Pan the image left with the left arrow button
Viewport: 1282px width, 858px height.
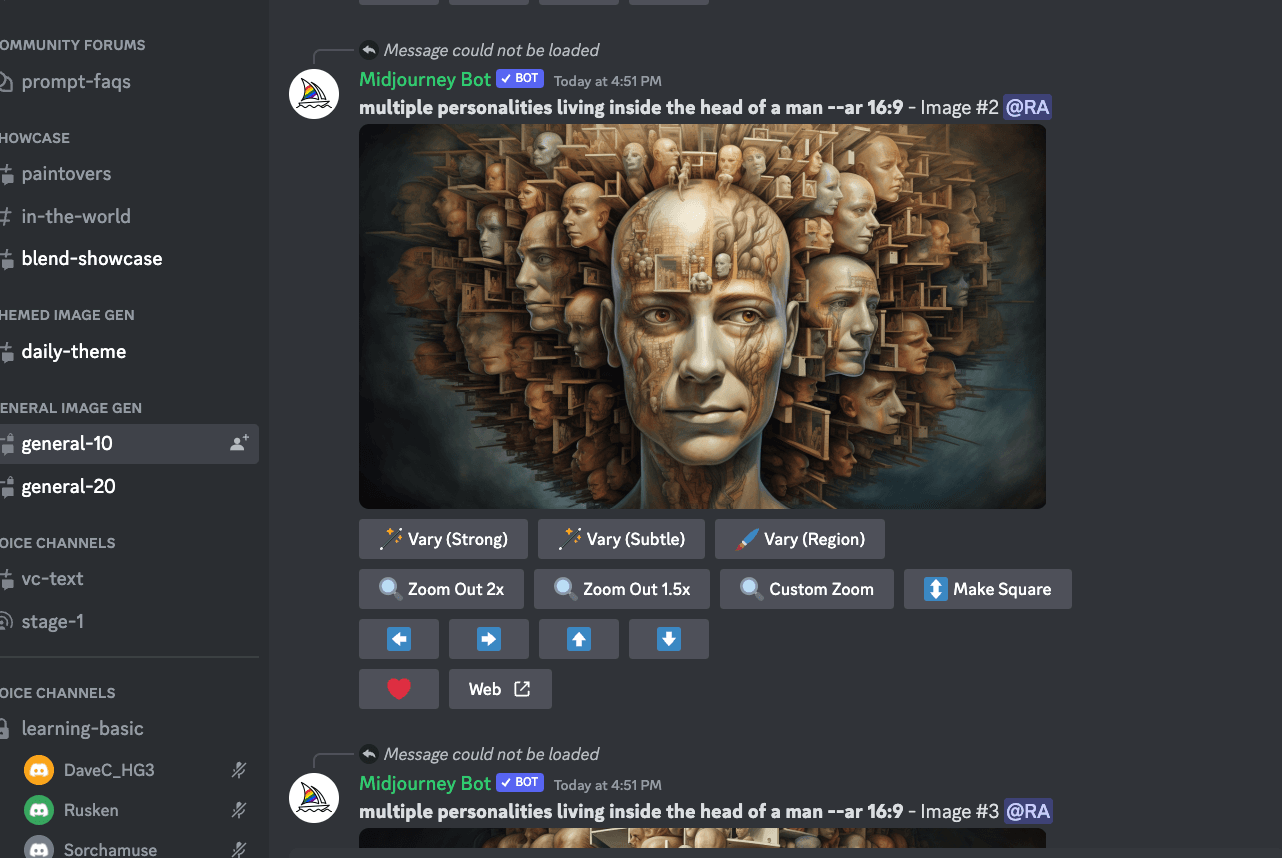pos(399,639)
